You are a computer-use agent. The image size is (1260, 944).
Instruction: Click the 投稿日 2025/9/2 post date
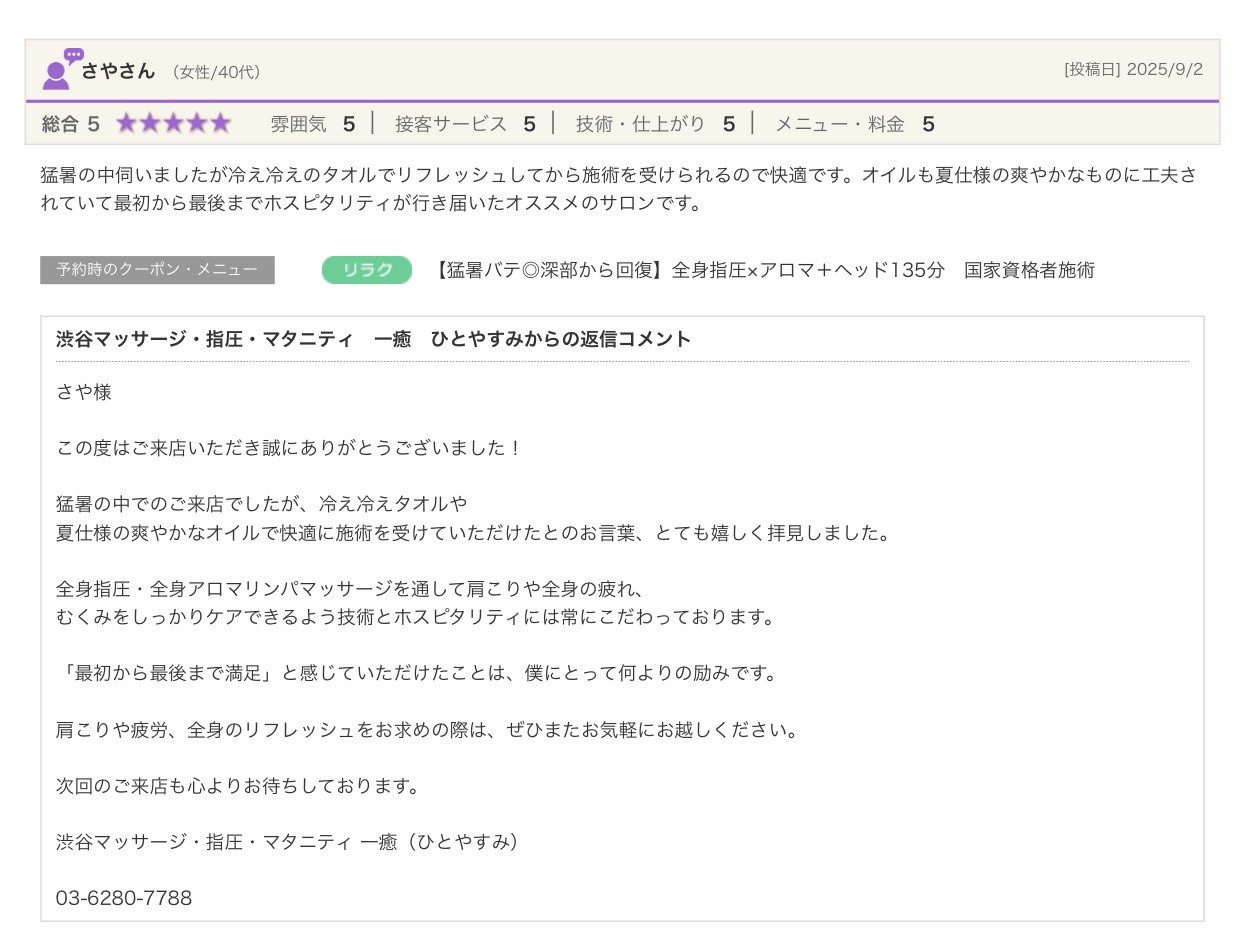[1133, 70]
